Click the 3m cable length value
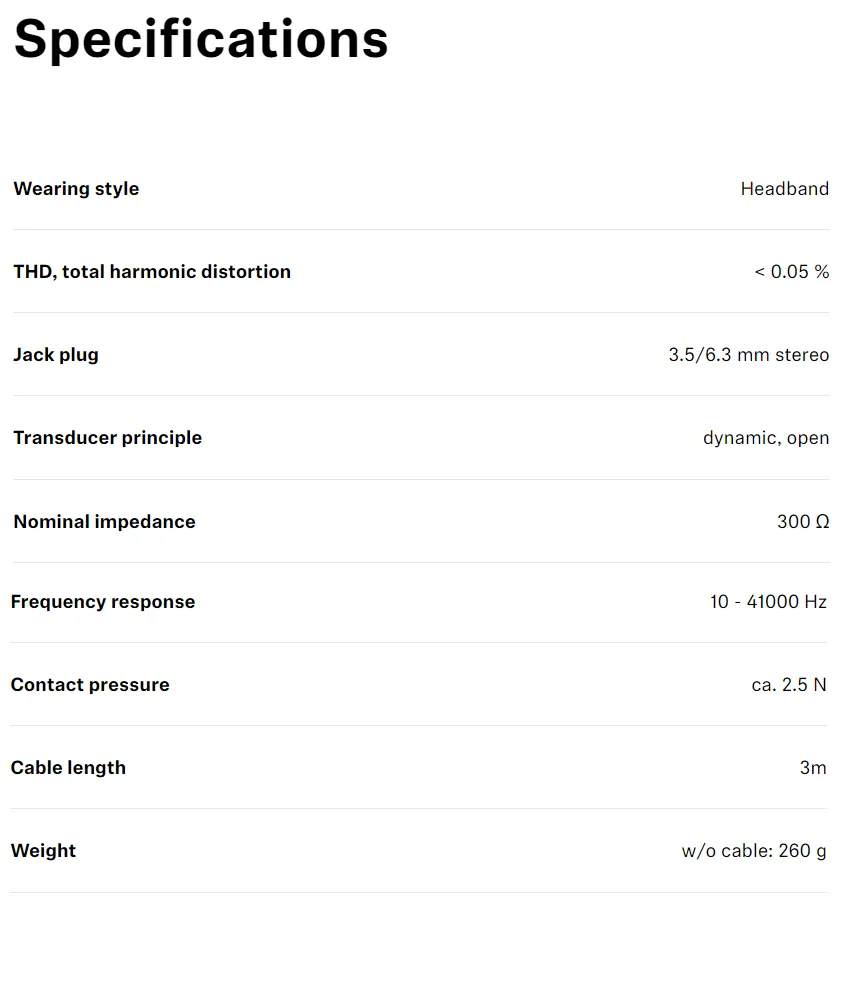Screen dimensions: 850x1000 coord(813,768)
